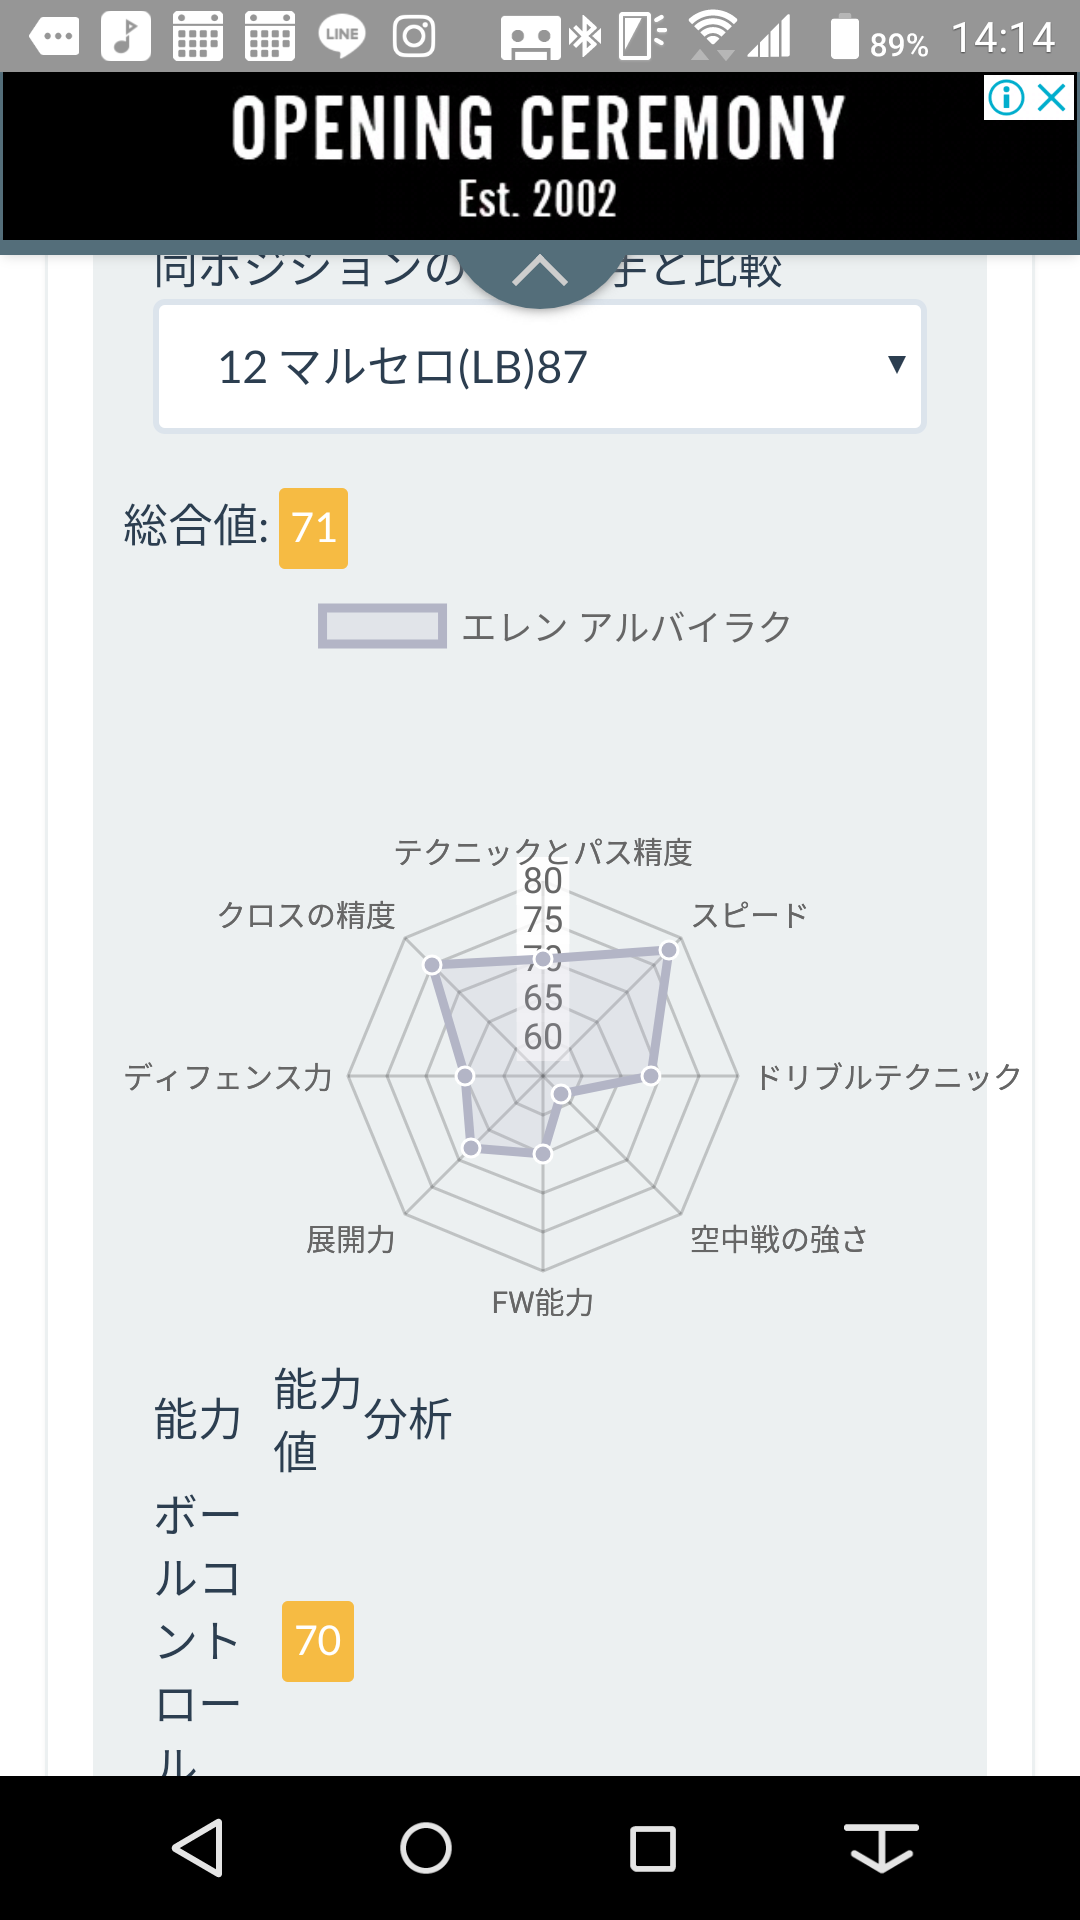Open recent apps square button
The width and height of the screenshot is (1080, 1920).
tap(653, 1847)
